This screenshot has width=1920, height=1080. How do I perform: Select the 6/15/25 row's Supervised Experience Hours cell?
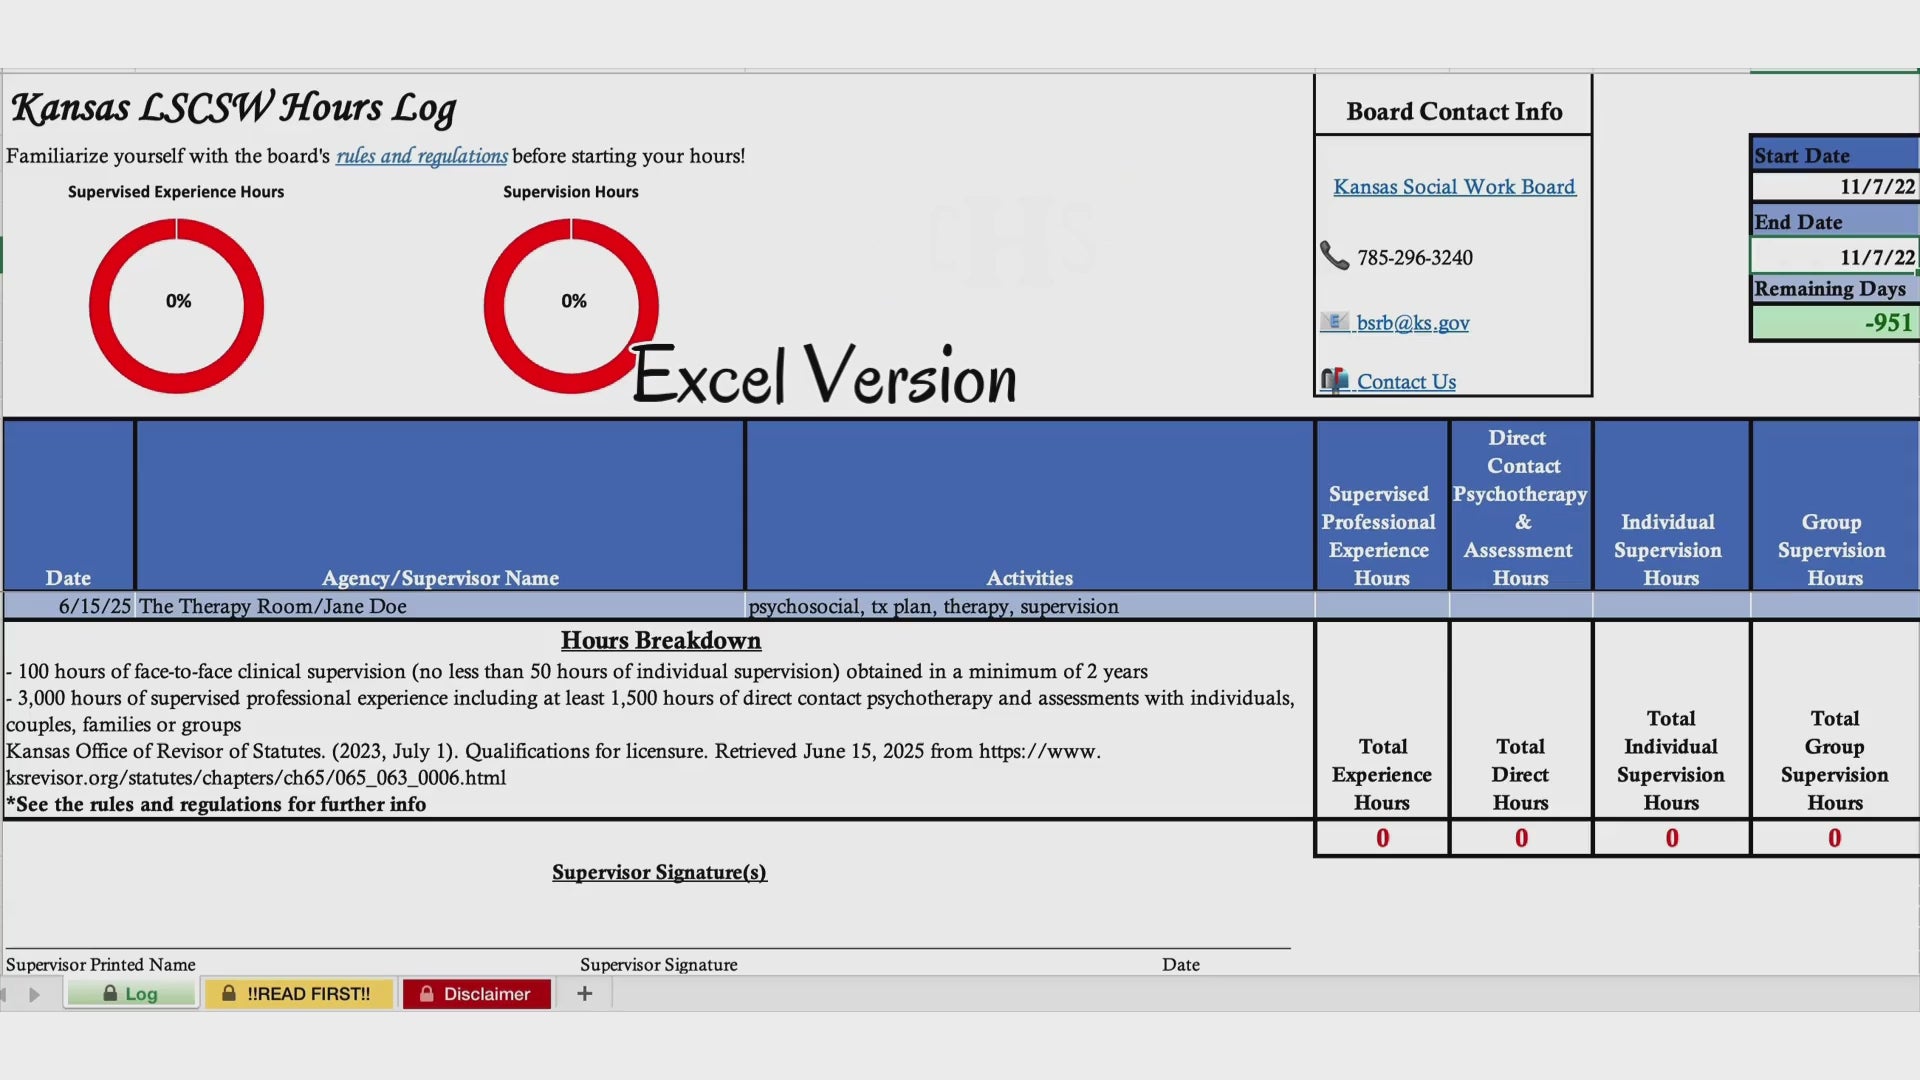click(x=1382, y=606)
